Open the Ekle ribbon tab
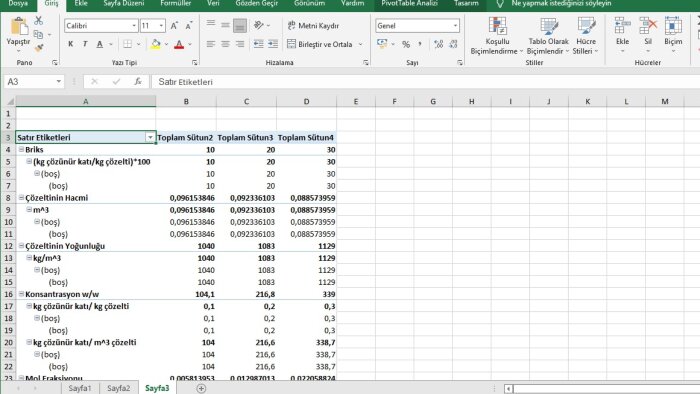 tap(81, 4)
